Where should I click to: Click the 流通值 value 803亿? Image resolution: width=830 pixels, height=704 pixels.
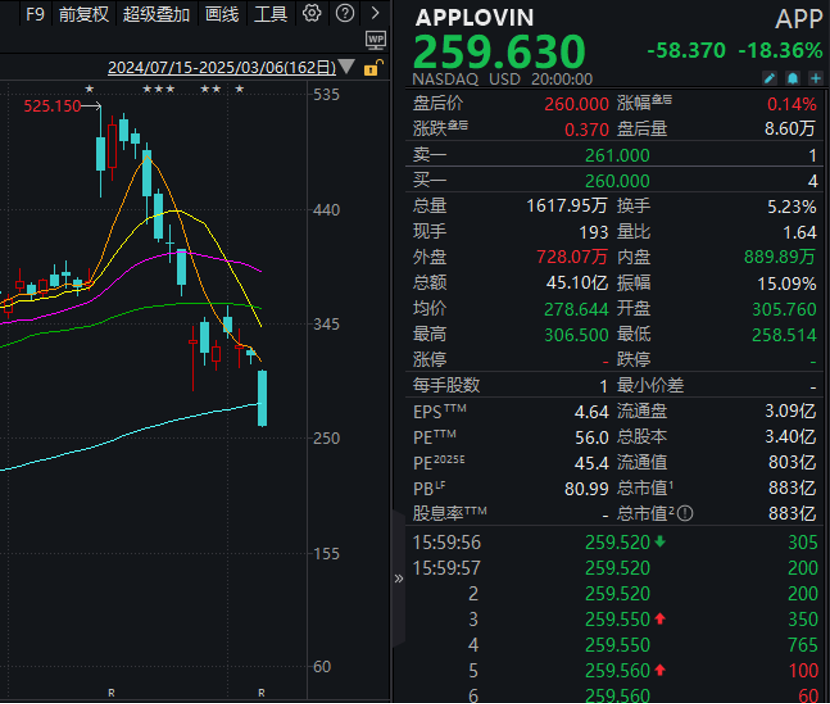tap(792, 462)
